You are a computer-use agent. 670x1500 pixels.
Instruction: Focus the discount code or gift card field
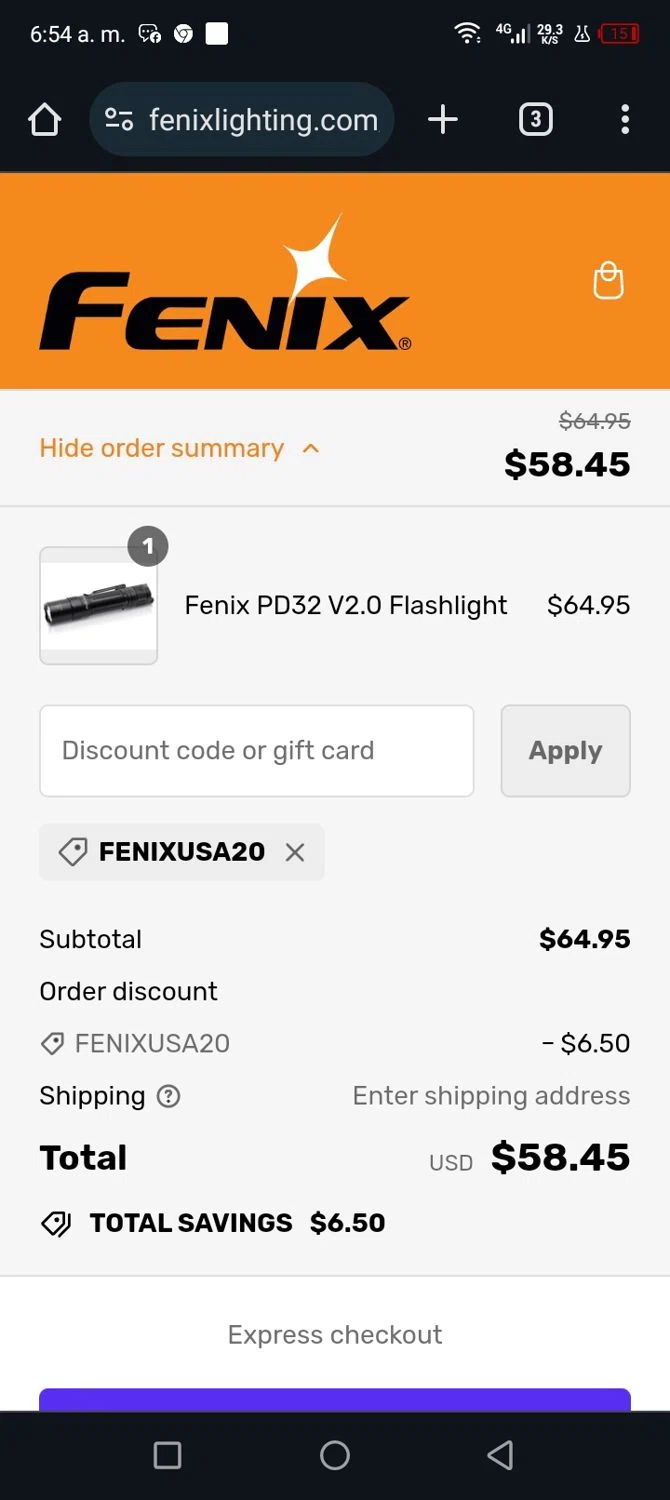(256, 751)
